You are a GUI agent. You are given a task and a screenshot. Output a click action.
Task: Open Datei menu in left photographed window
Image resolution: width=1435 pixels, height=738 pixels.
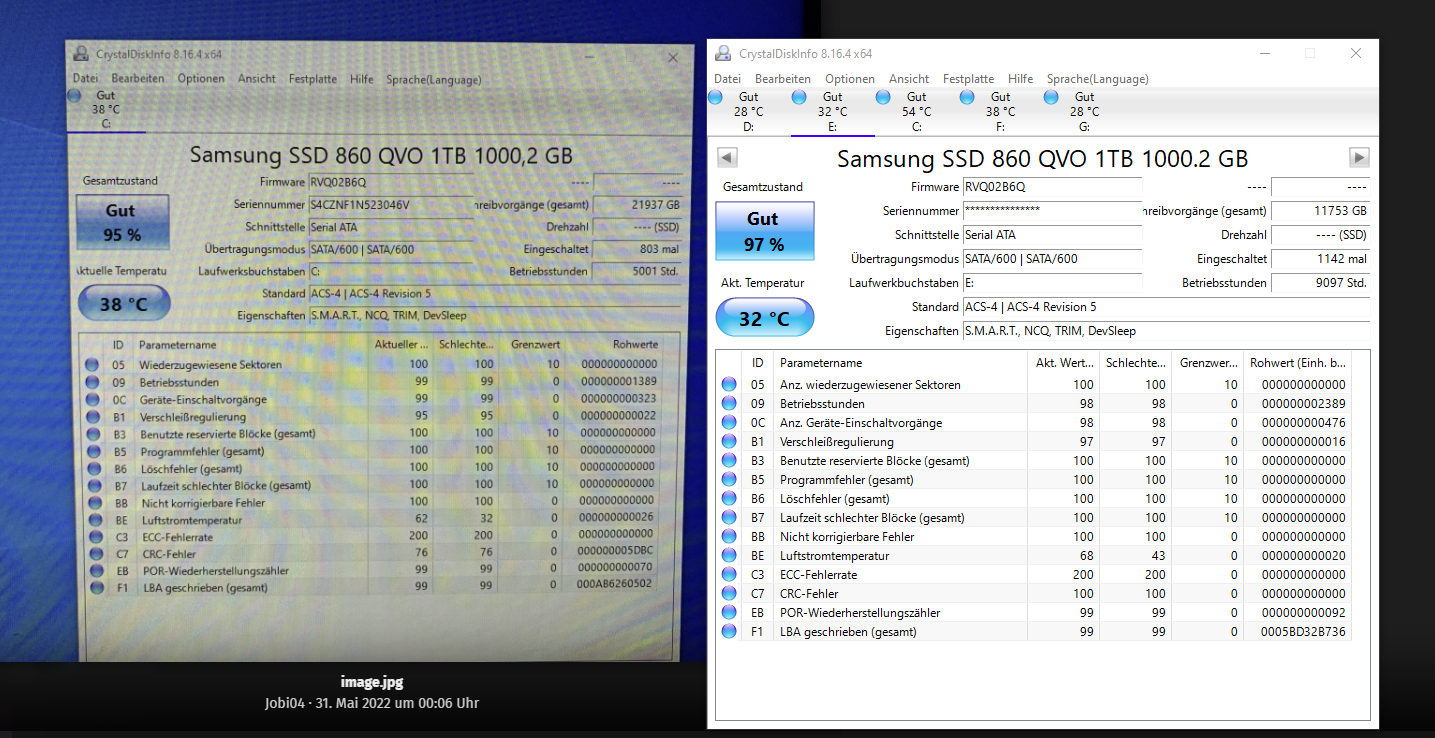pyautogui.click(x=85, y=79)
